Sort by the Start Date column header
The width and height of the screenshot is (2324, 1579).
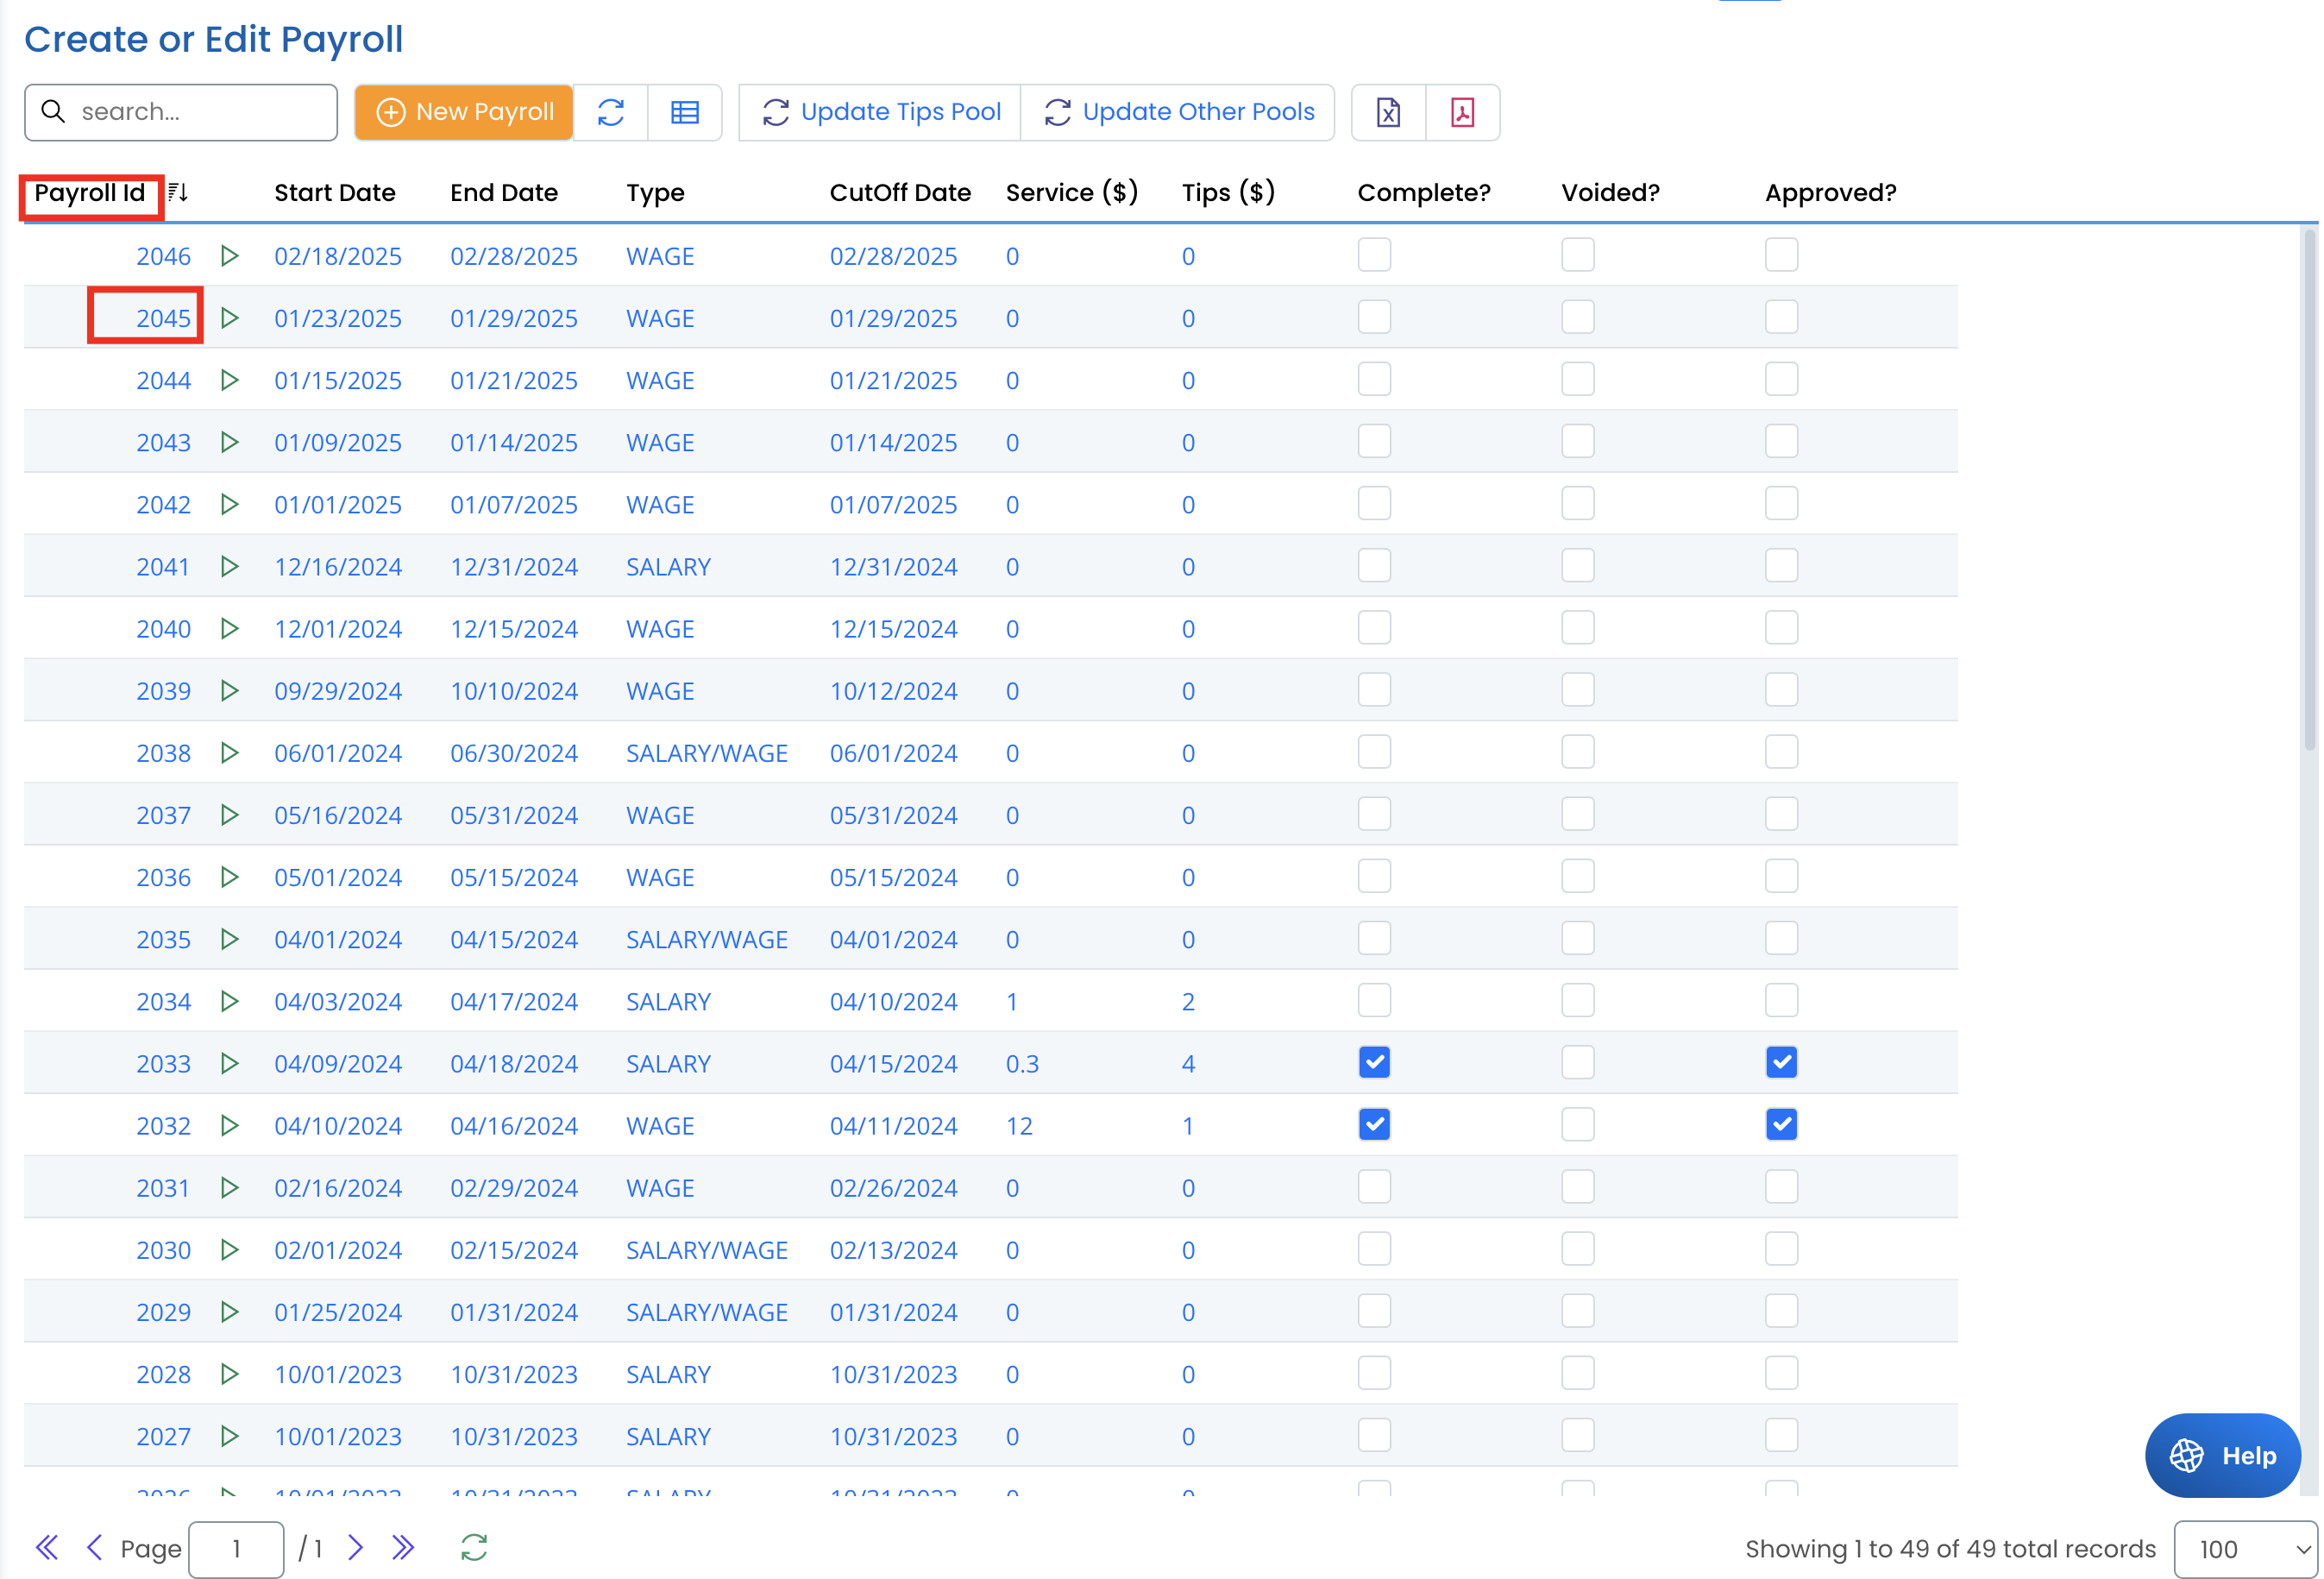coord(335,192)
